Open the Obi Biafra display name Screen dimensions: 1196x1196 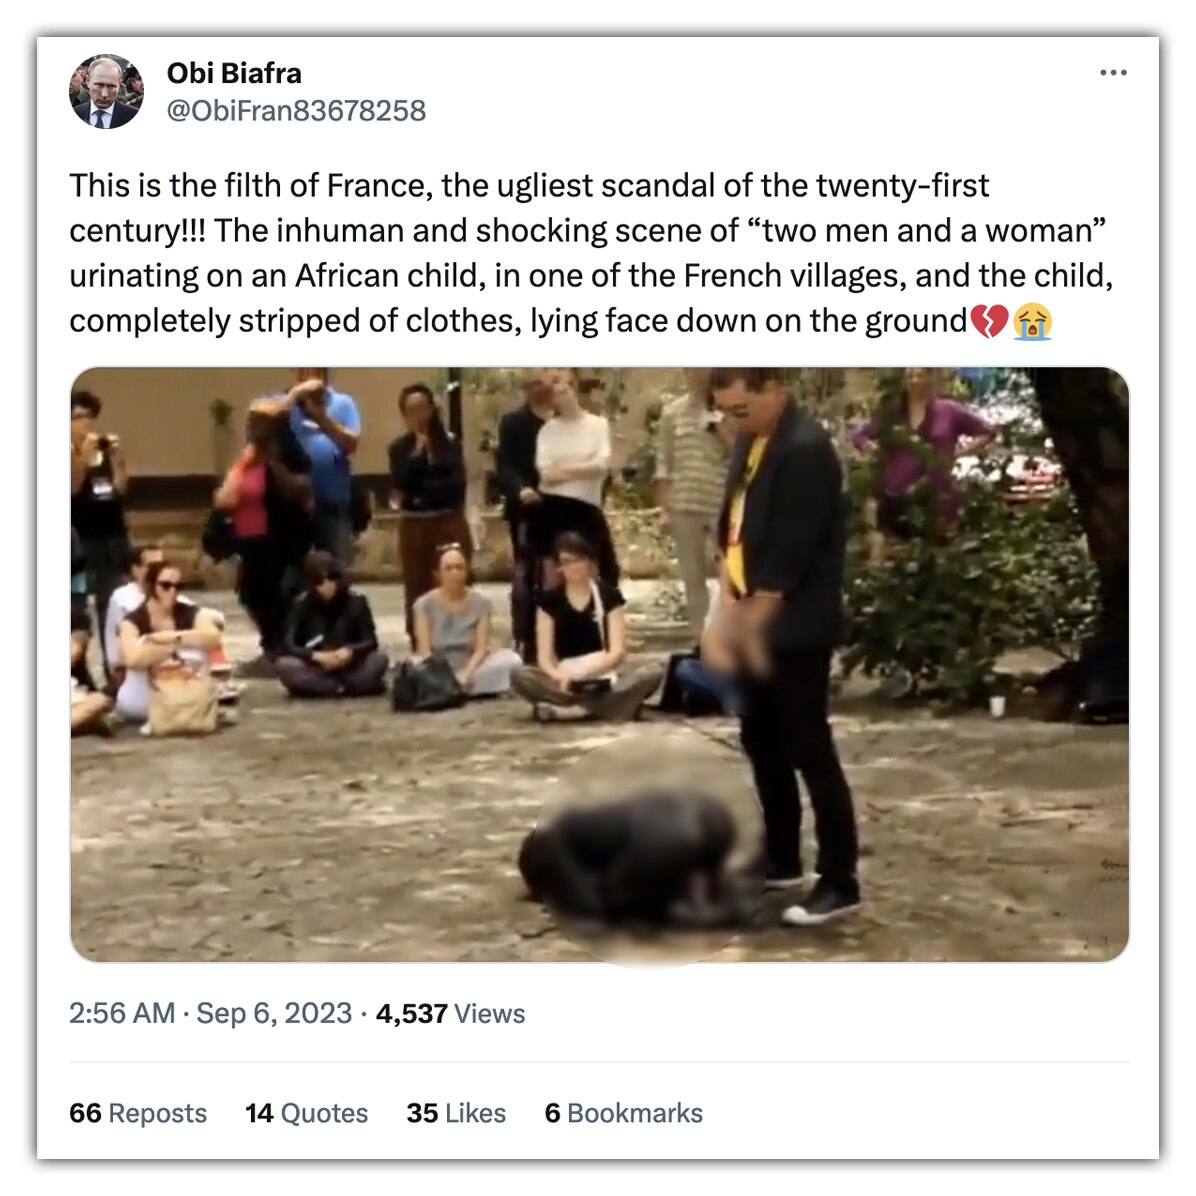point(234,73)
